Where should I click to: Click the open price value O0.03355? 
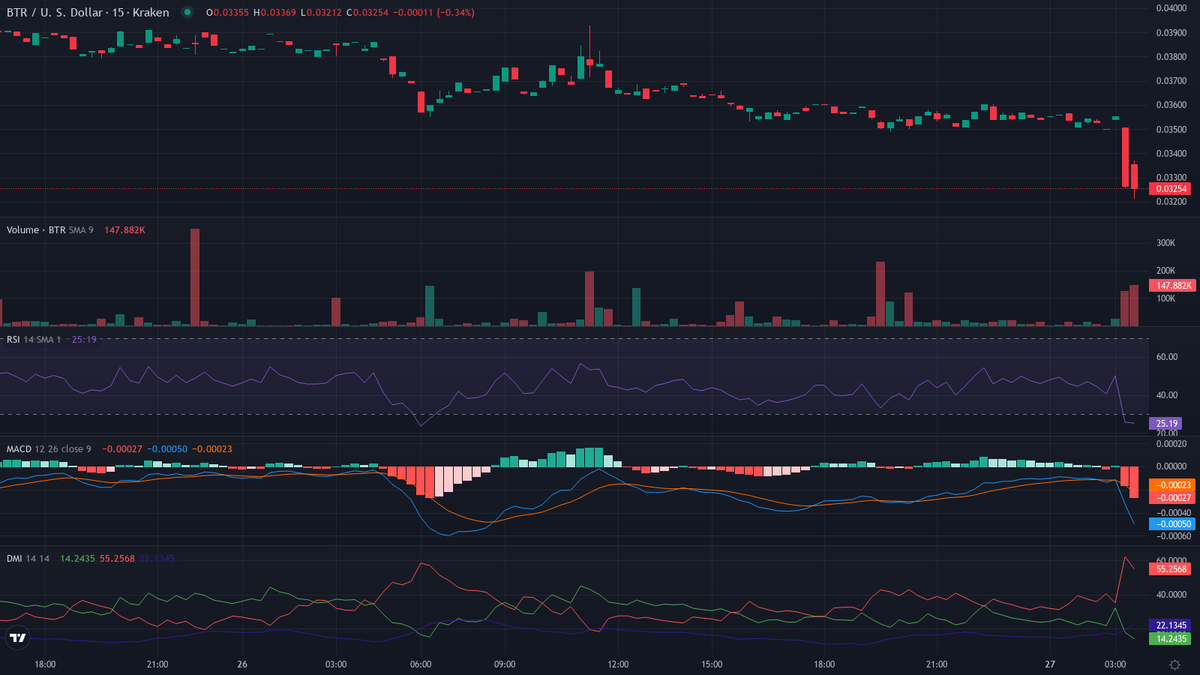pos(228,12)
